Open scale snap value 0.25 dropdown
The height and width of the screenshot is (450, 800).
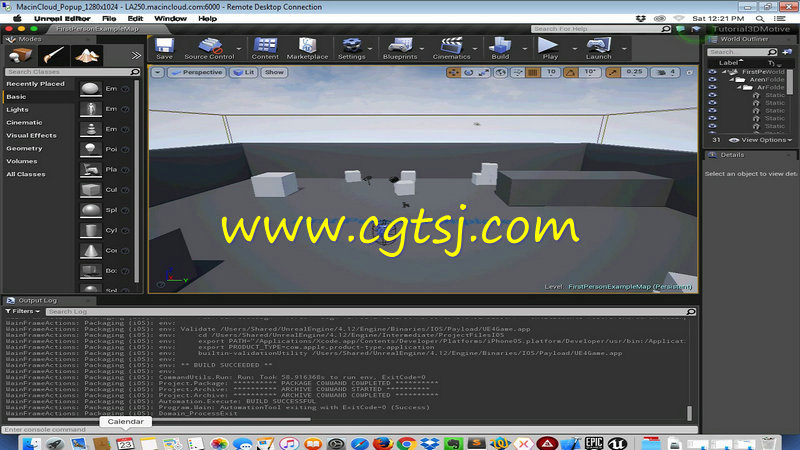point(634,72)
